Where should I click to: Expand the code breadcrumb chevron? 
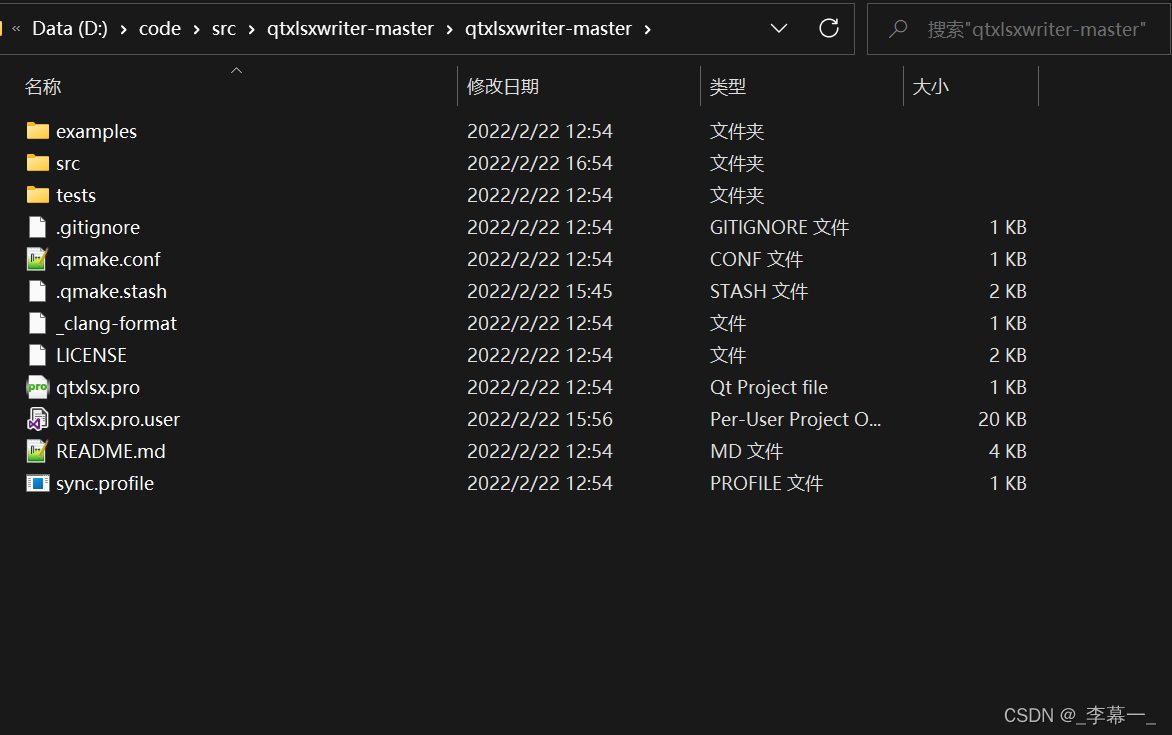(x=194, y=28)
